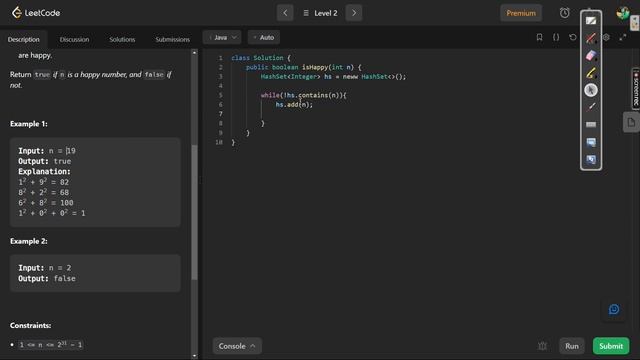Open the notes page icon on right
The width and height of the screenshot is (640, 360).
pos(631,122)
